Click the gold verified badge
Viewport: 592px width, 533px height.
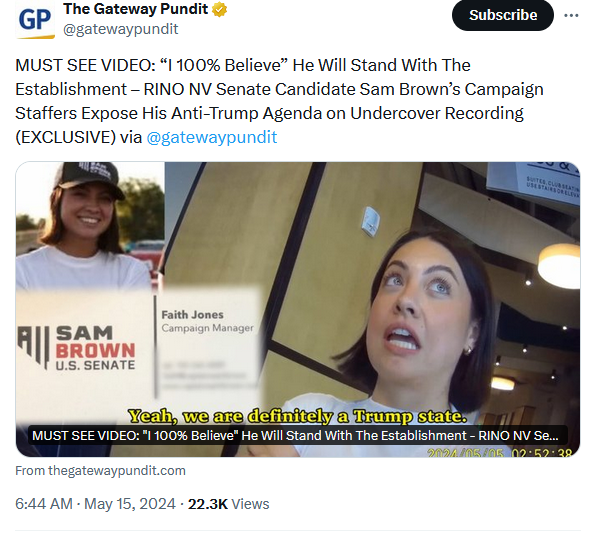coord(220,9)
